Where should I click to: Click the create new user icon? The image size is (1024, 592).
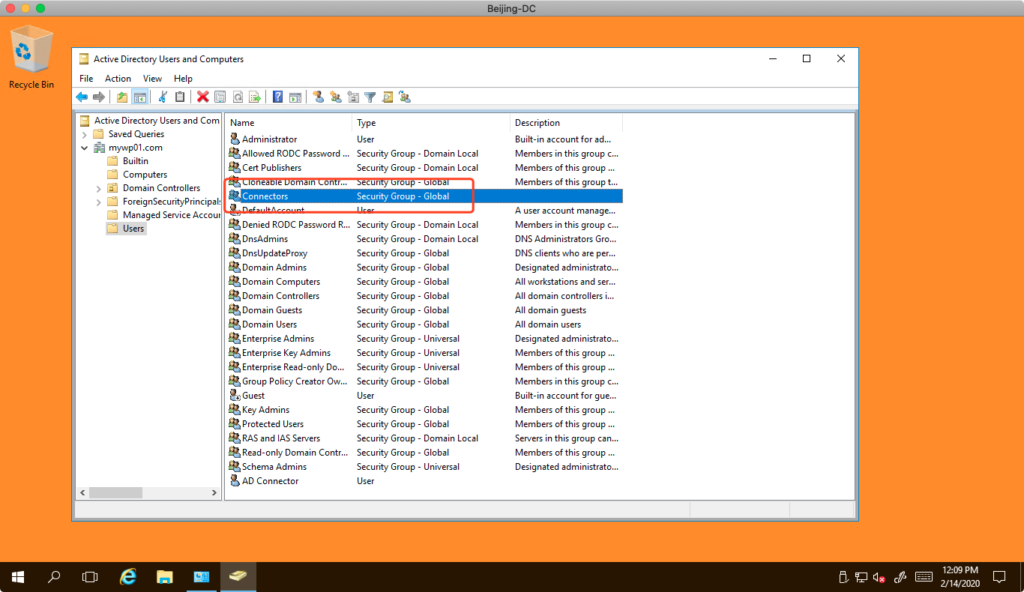click(x=319, y=97)
